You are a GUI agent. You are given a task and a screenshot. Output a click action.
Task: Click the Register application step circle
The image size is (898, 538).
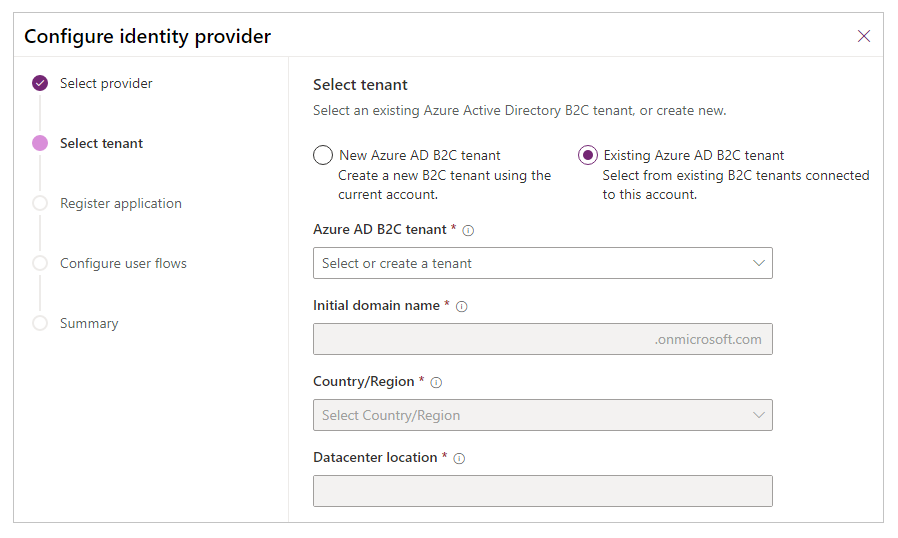pyautogui.click(x=40, y=203)
